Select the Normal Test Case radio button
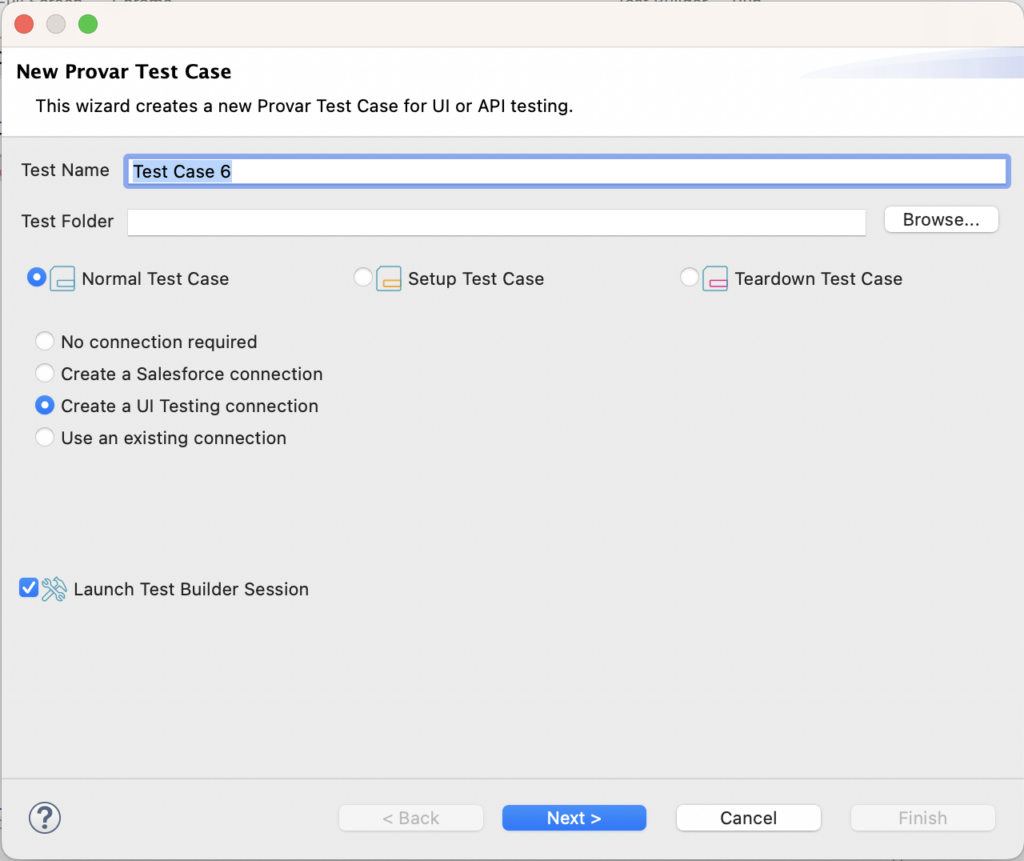The height and width of the screenshot is (861, 1024). click(x=37, y=278)
